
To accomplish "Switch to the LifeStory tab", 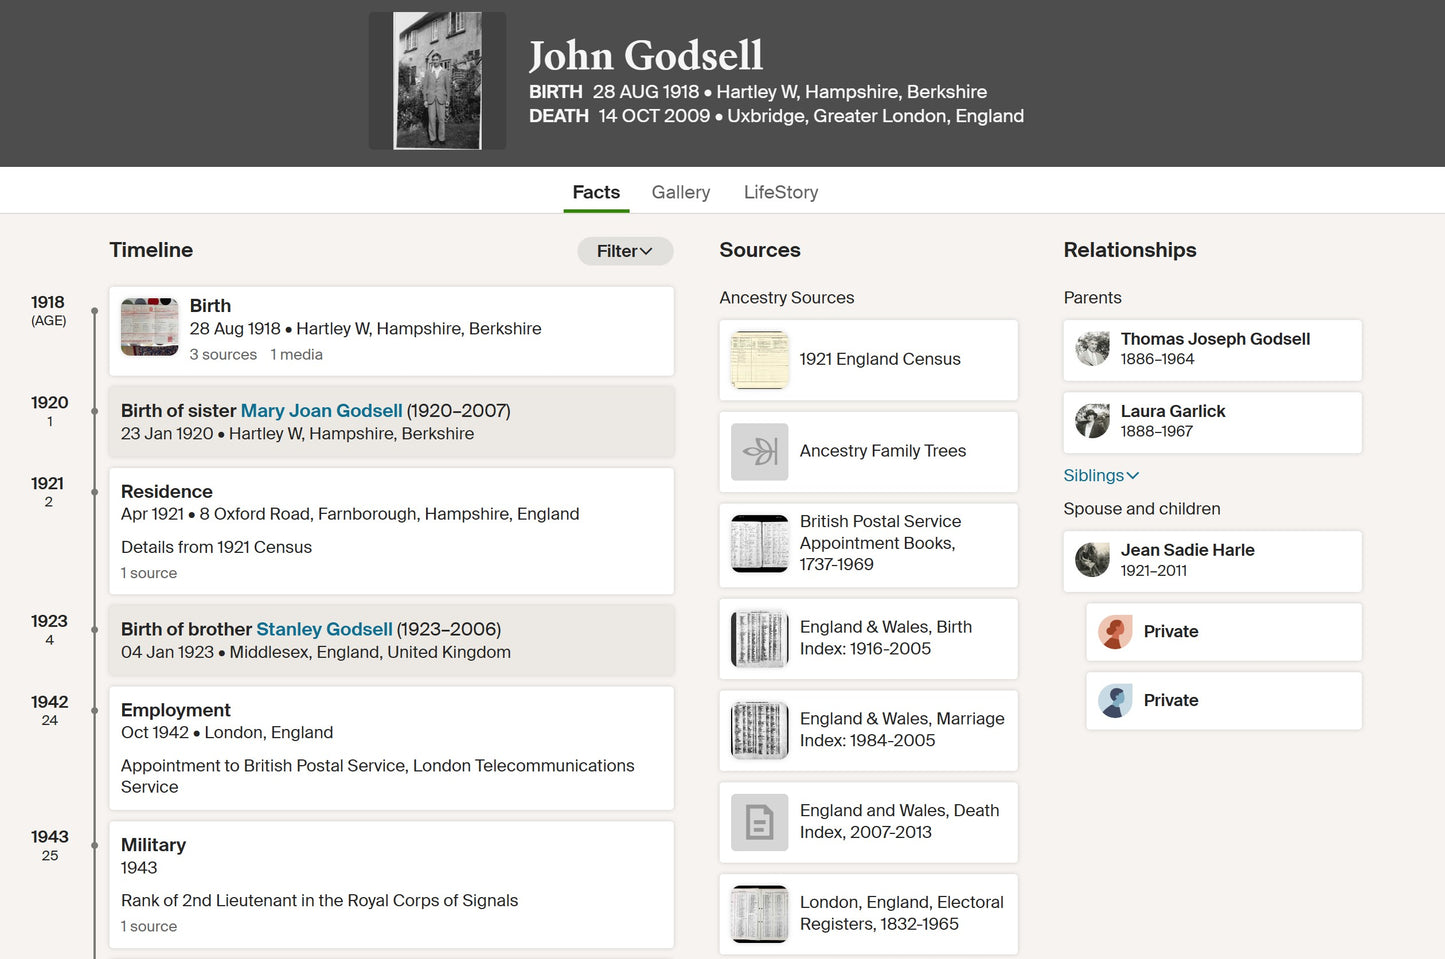I will coord(781,192).
